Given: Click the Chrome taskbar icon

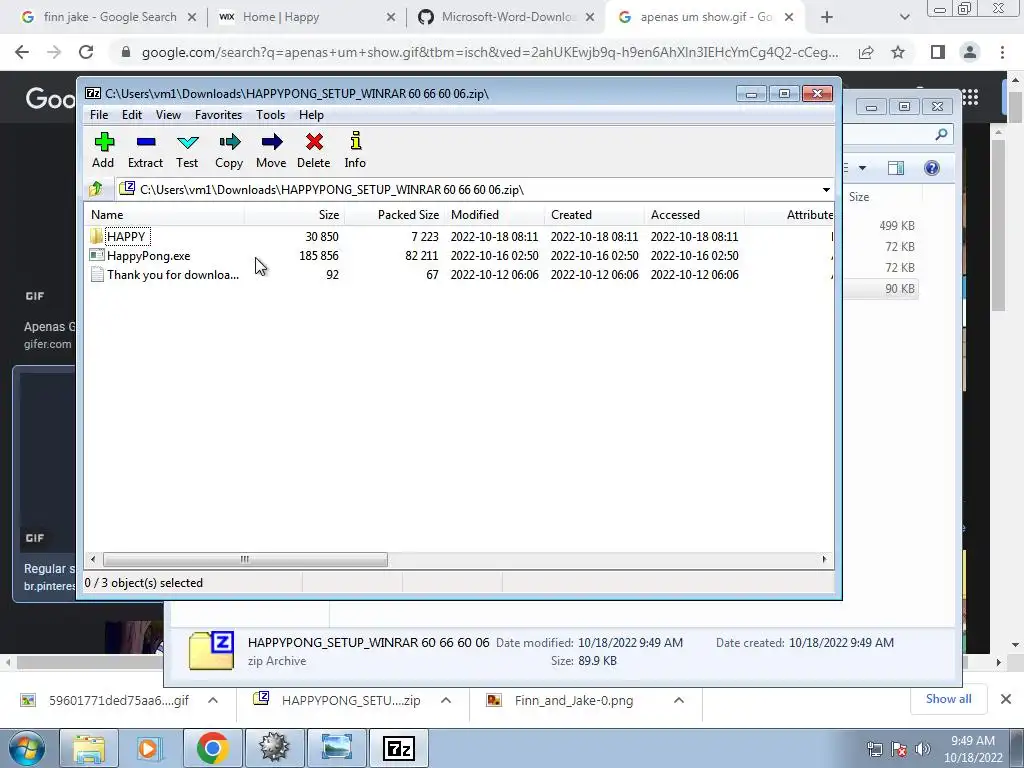Looking at the screenshot, I should (212, 748).
